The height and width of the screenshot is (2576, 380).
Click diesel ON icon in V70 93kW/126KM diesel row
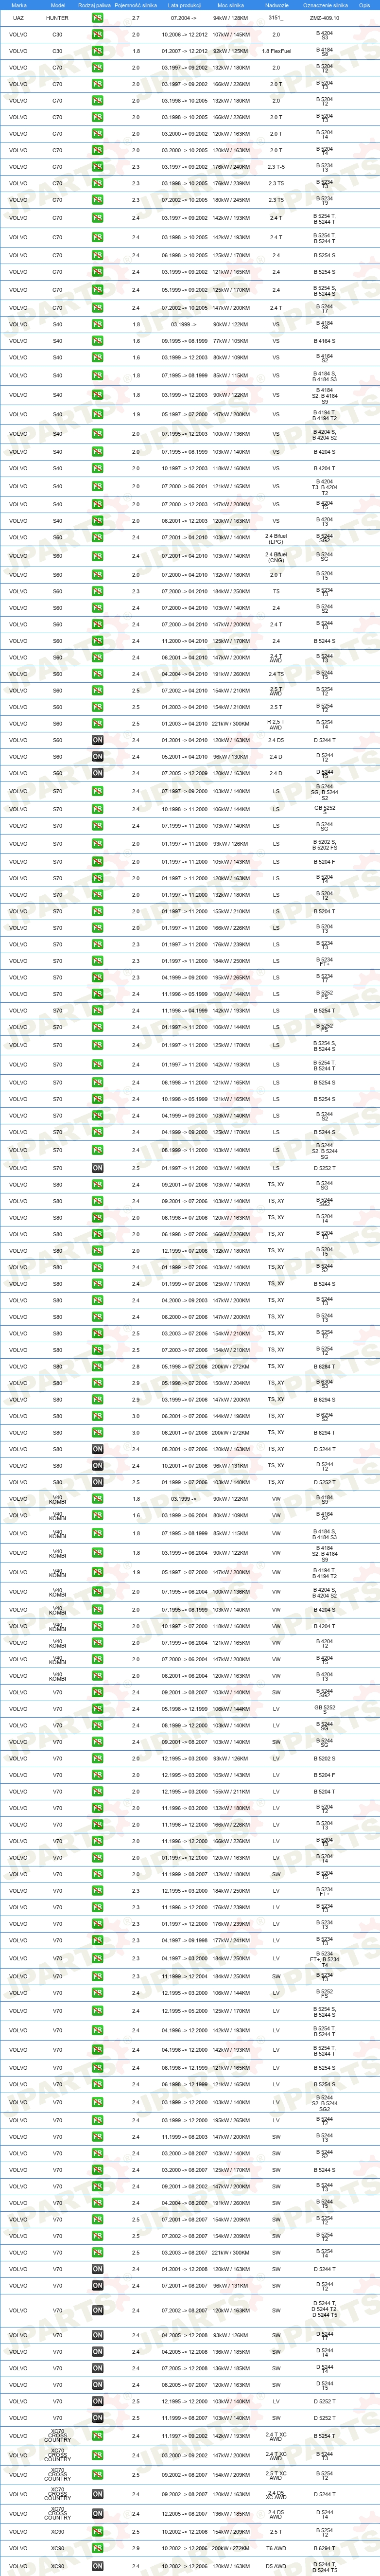pyautogui.click(x=97, y=2335)
